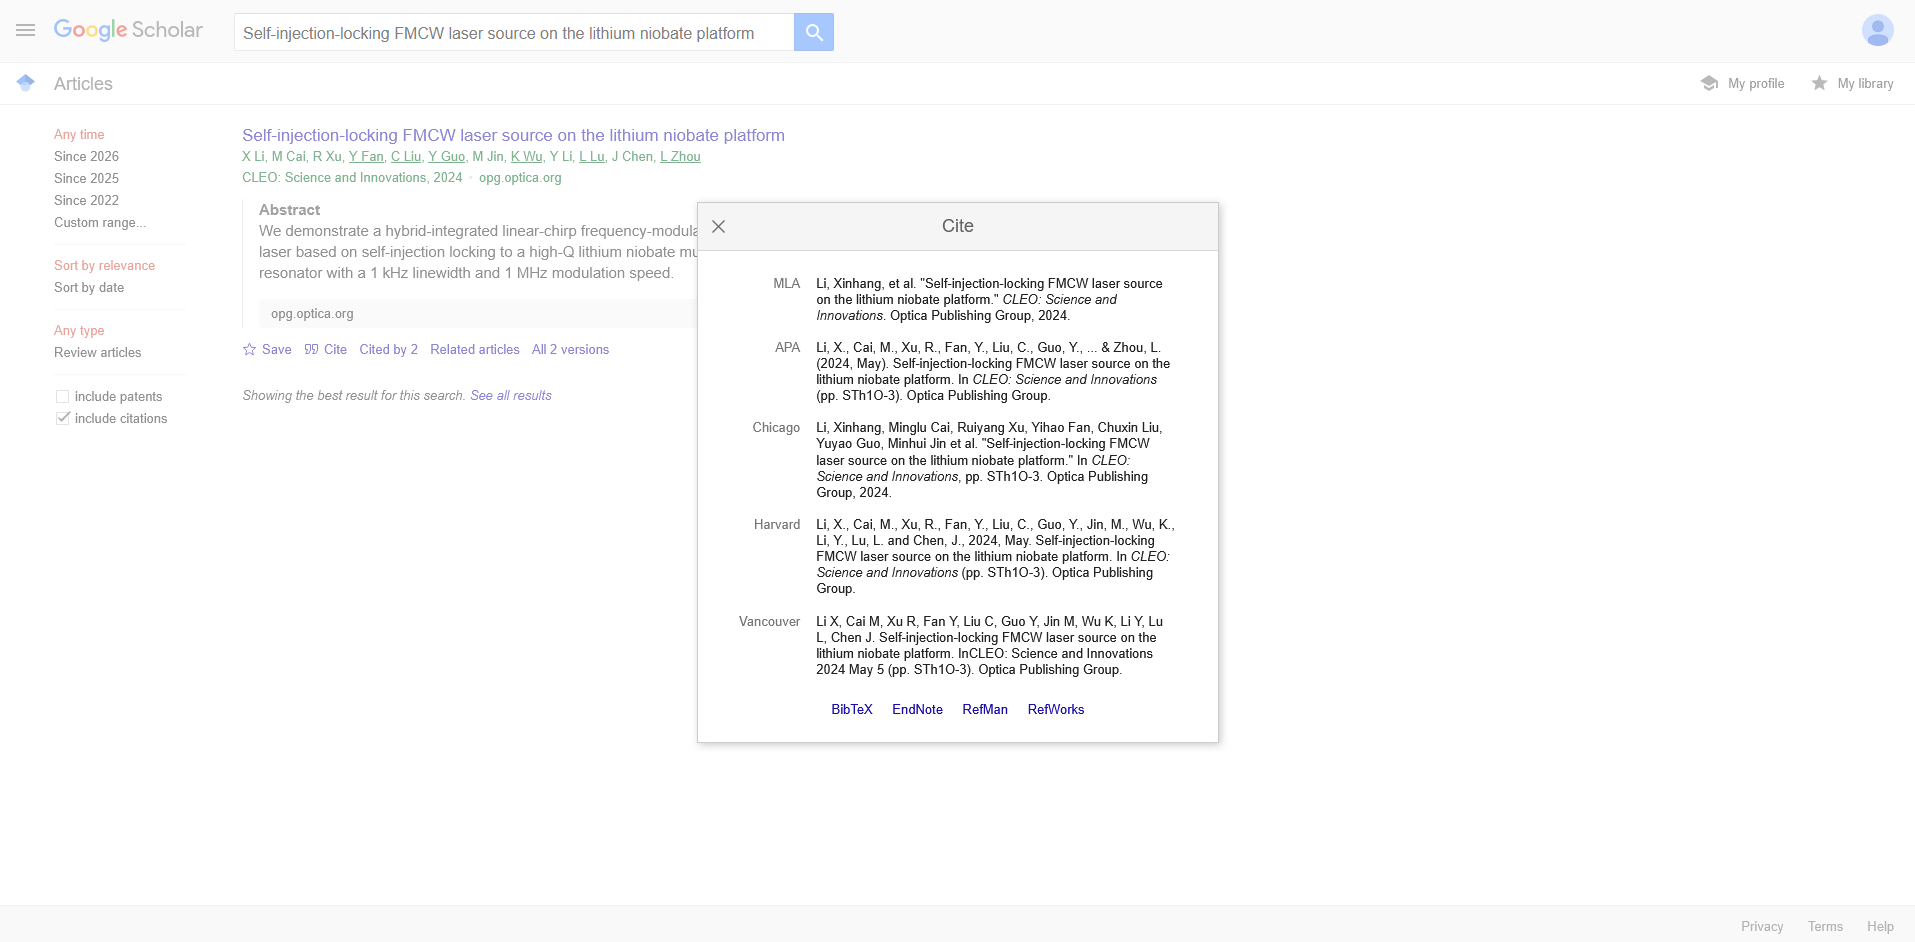The image size is (1915, 942).
Task: Open author K Wu profile
Action: (526, 156)
